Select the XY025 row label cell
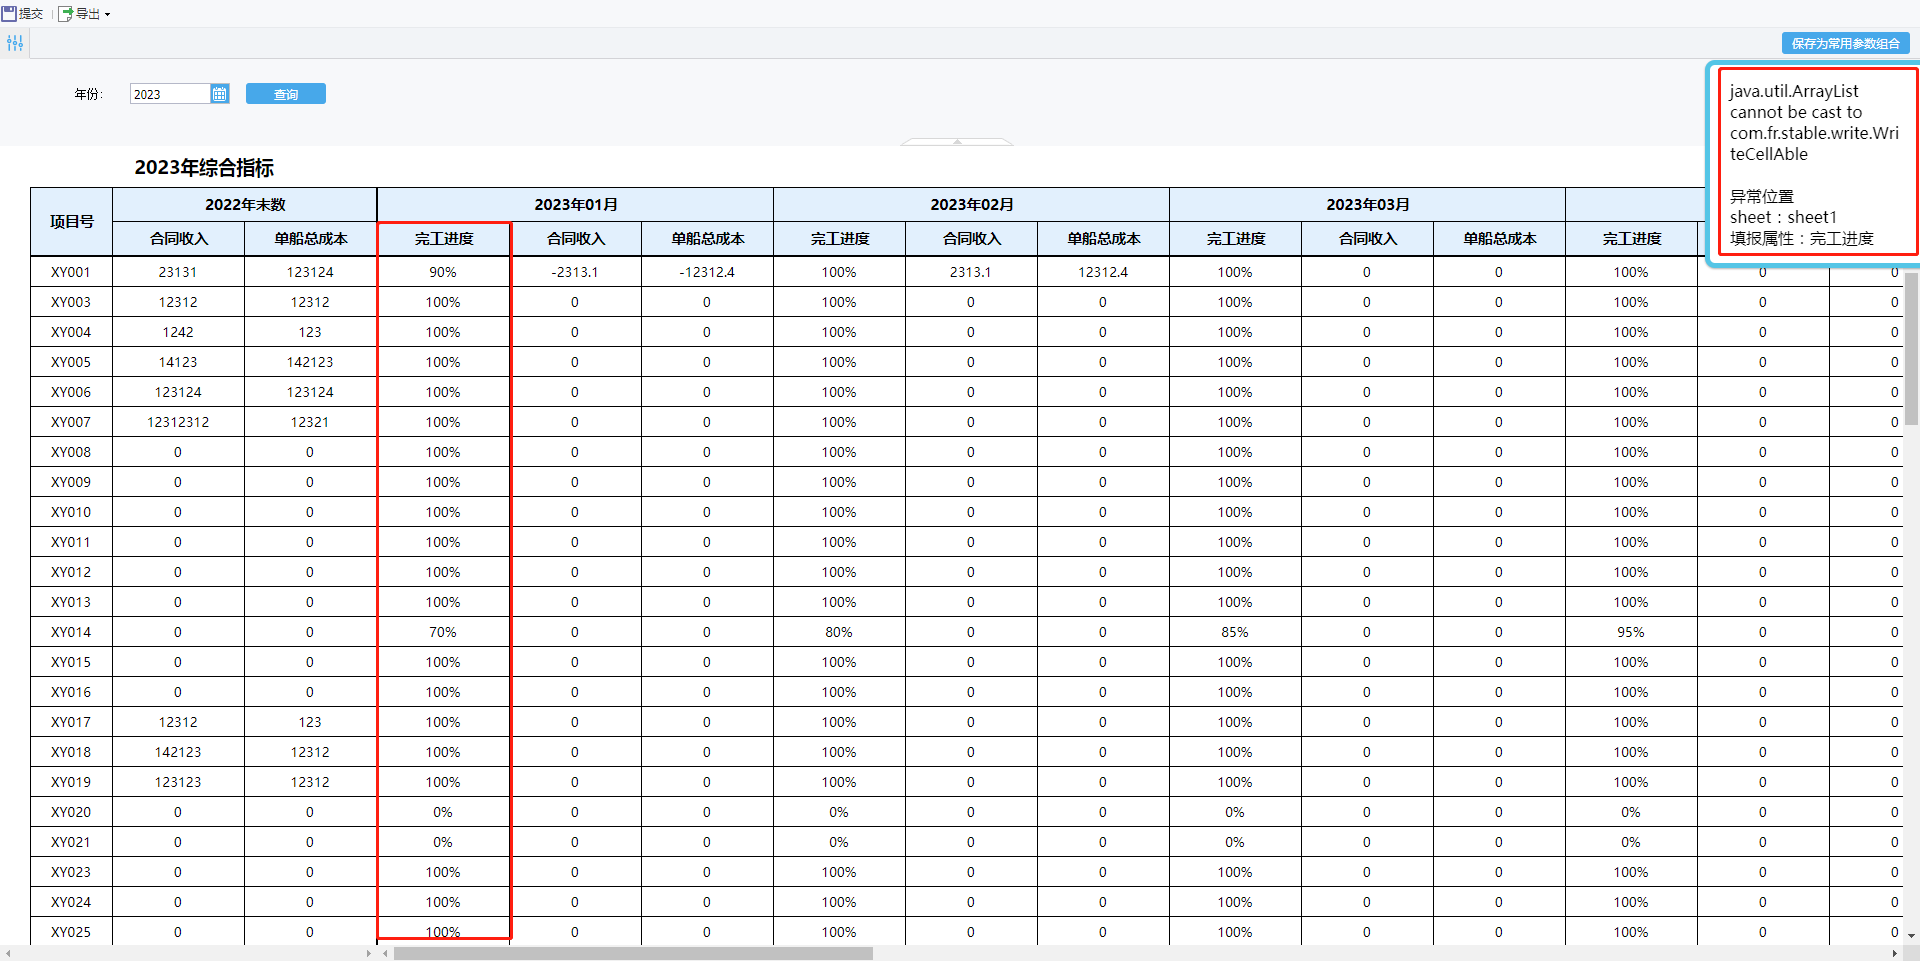The width and height of the screenshot is (1920, 961). click(71, 932)
